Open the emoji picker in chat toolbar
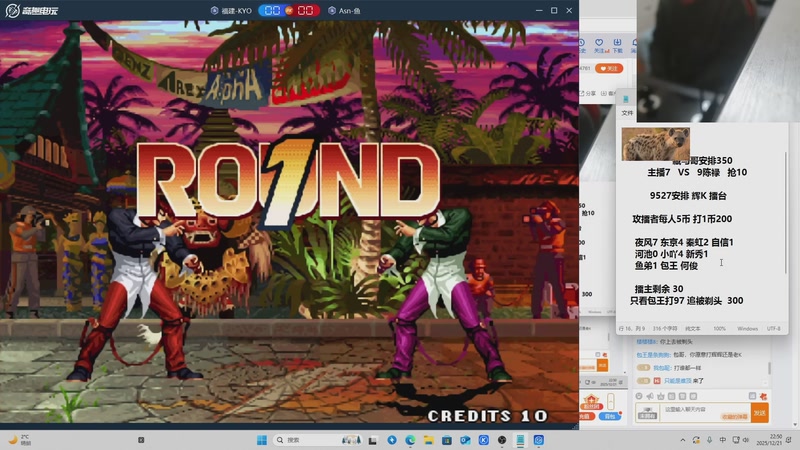The image size is (800, 450). pyautogui.click(x=639, y=396)
